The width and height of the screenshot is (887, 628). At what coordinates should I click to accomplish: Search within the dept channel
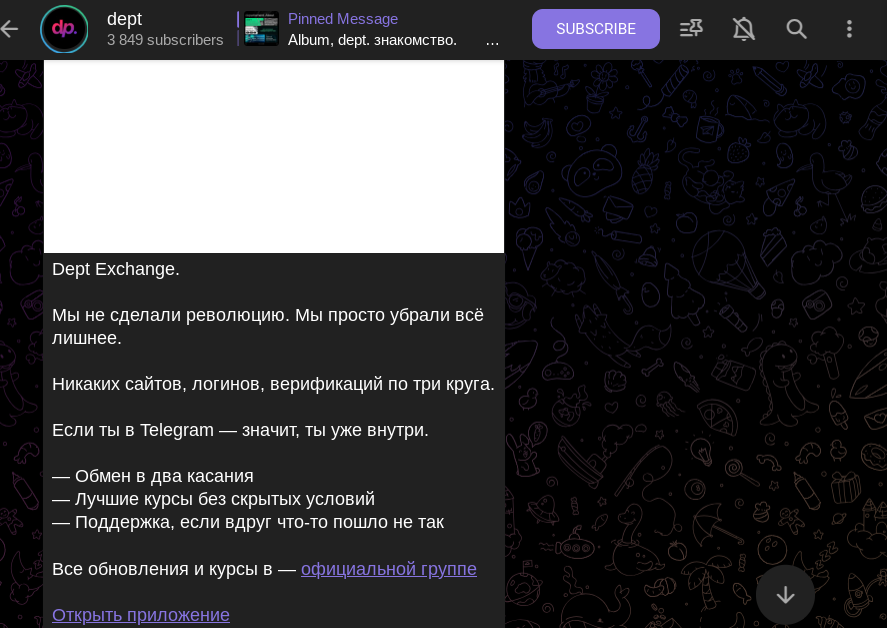tap(796, 29)
